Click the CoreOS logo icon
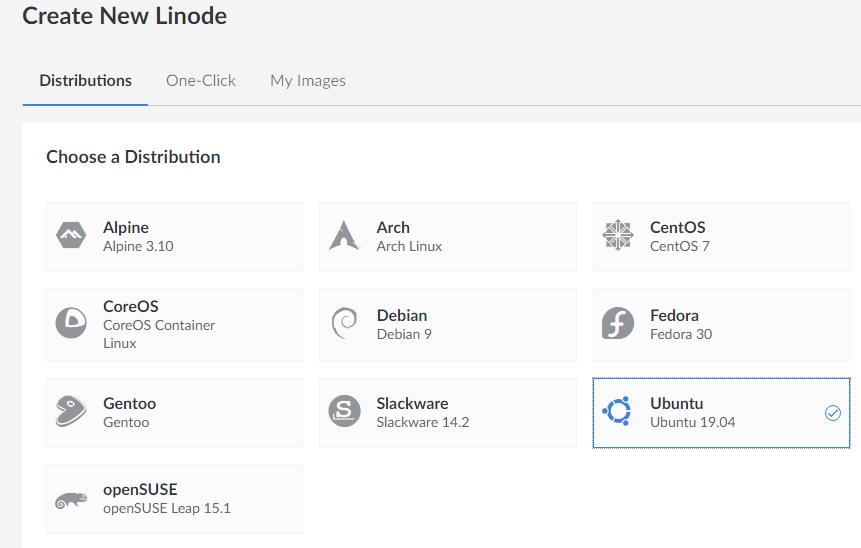 click(71, 323)
